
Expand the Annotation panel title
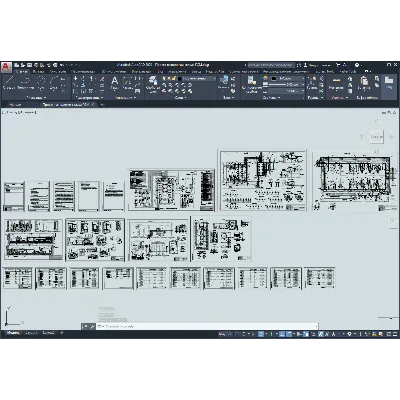point(125,98)
